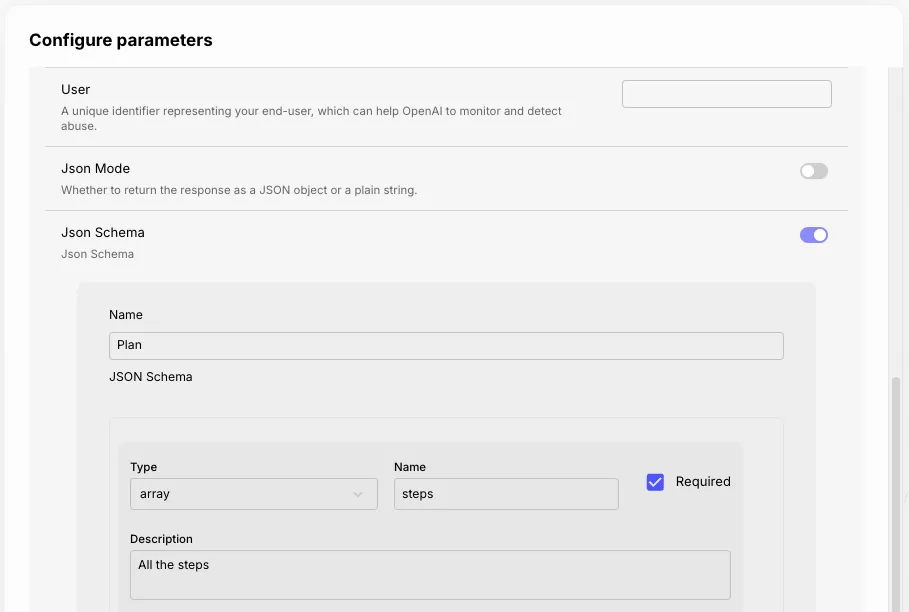Viewport: 909px width, 612px height.
Task: Click the property Name field containing steps
Action: coord(506,494)
